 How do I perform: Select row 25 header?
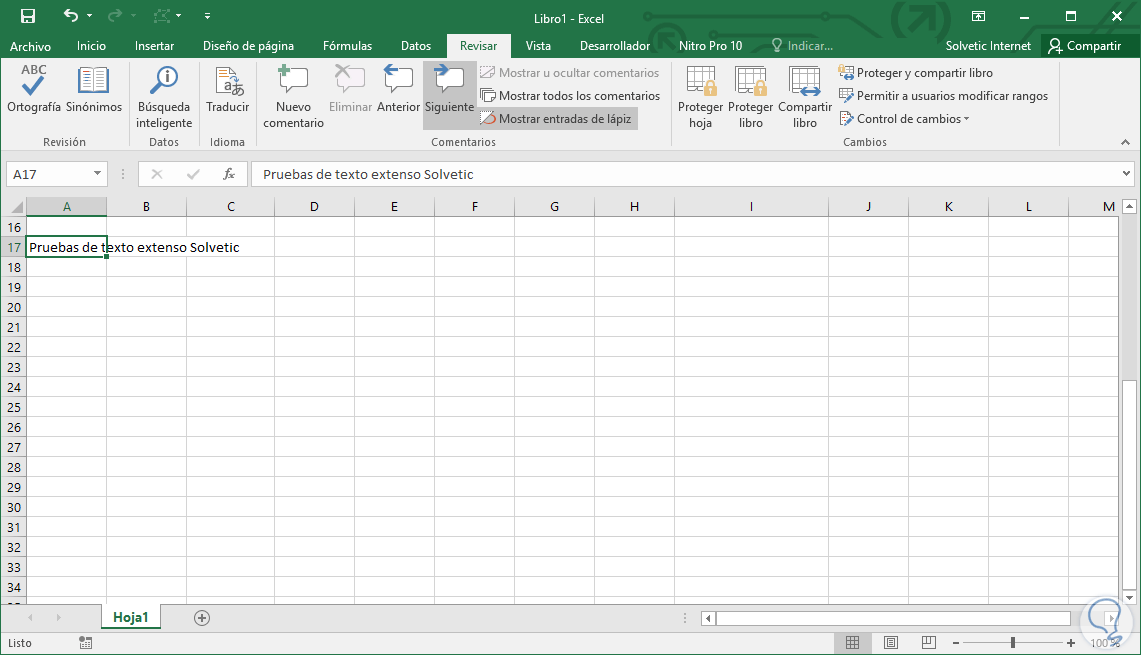coord(14,408)
